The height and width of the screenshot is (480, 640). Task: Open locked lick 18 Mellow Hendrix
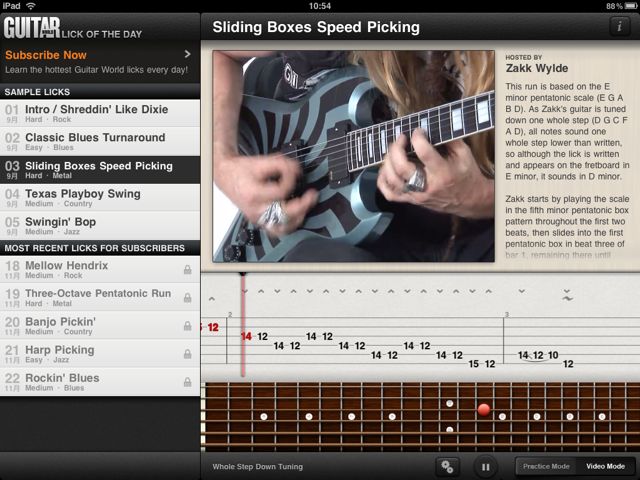(100, 269)
